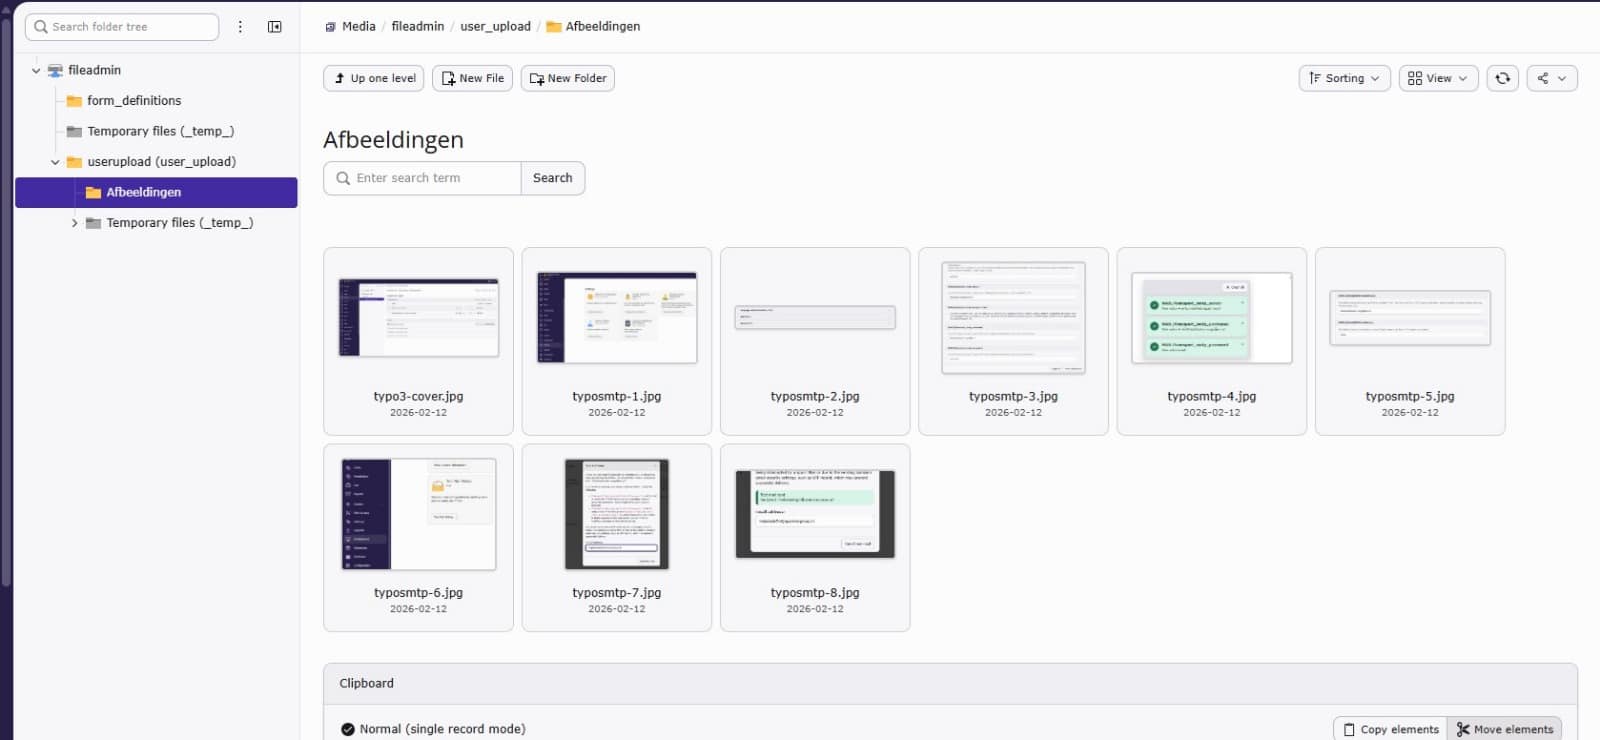Click the refresh button in the toolbar

coord(1503,78)
